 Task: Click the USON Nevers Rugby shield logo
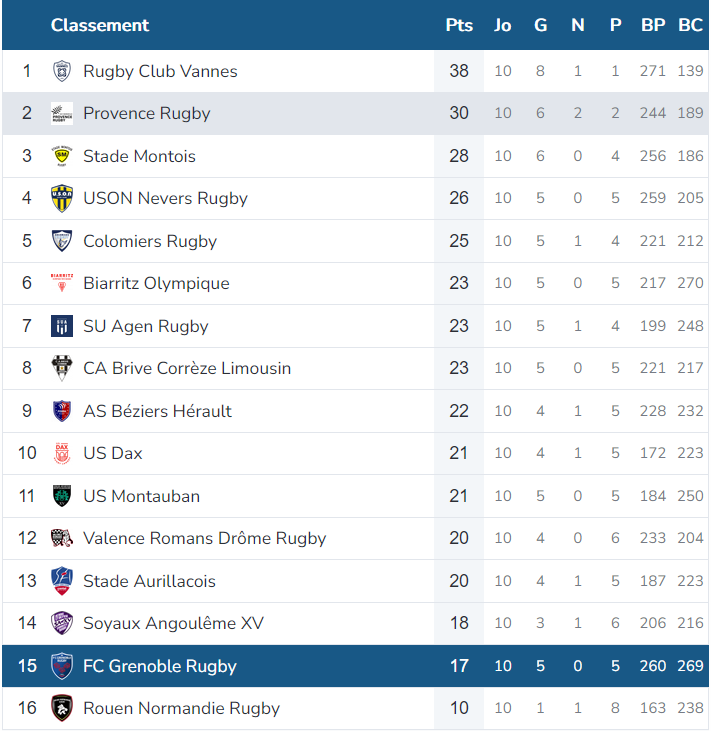62,198
